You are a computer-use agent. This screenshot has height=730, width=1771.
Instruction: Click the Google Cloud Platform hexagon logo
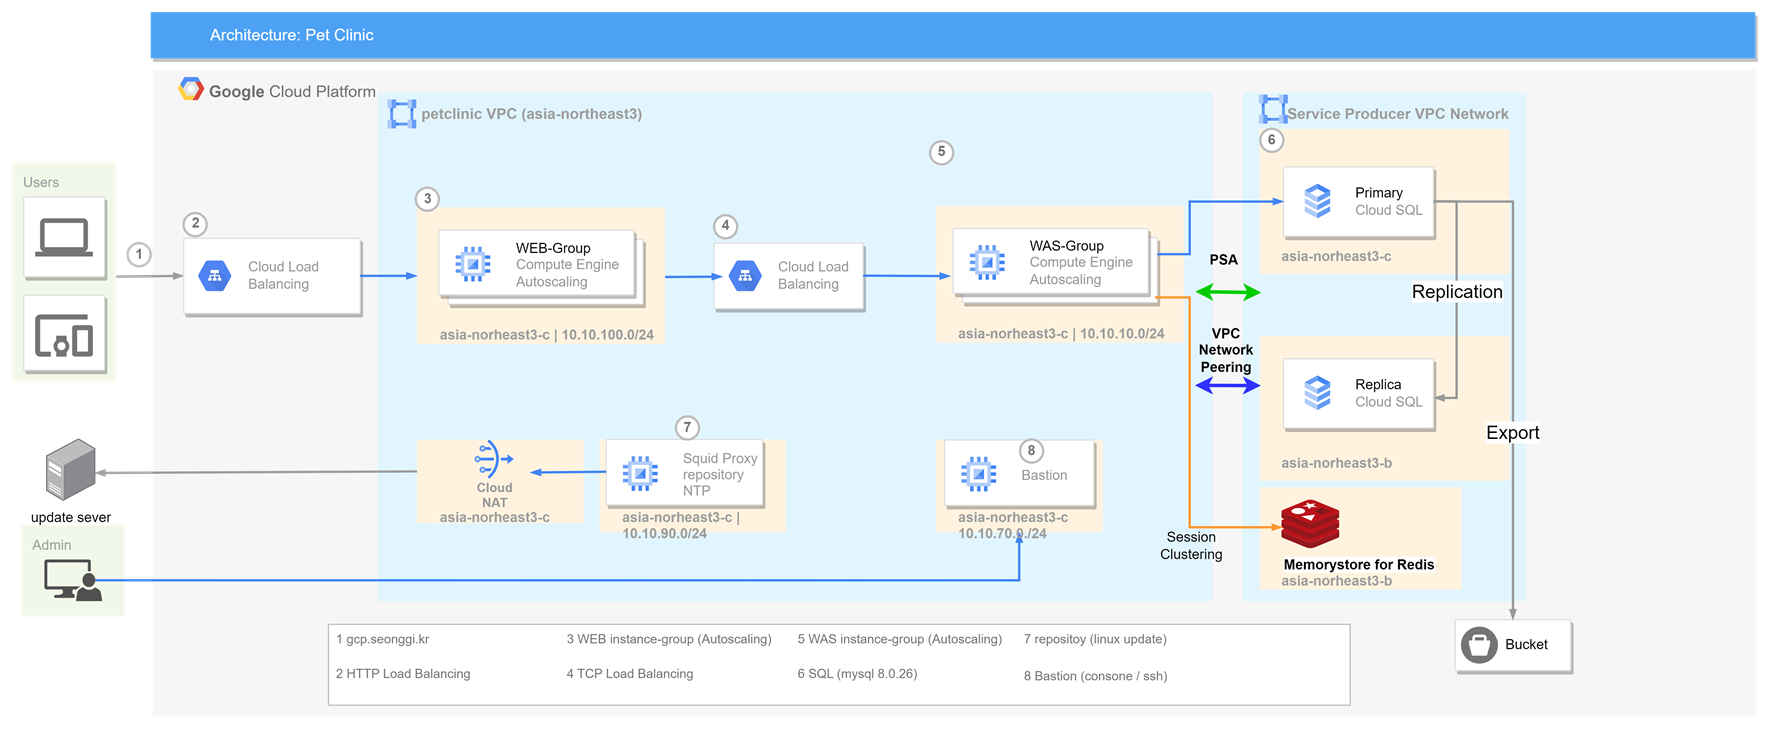pos(191,89)
